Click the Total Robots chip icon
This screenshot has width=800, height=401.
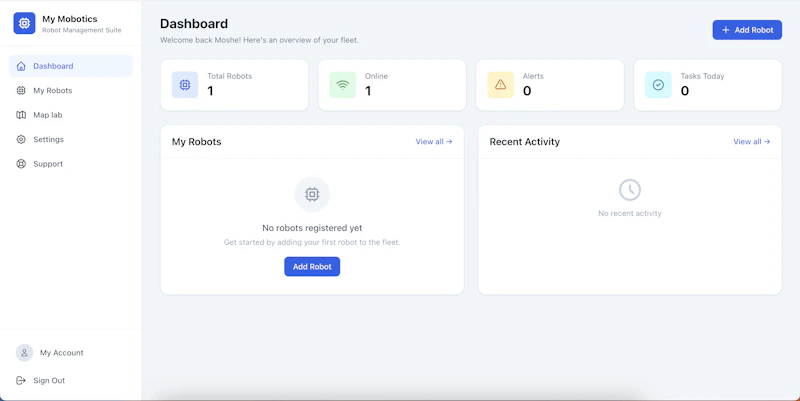click(185, 85)
